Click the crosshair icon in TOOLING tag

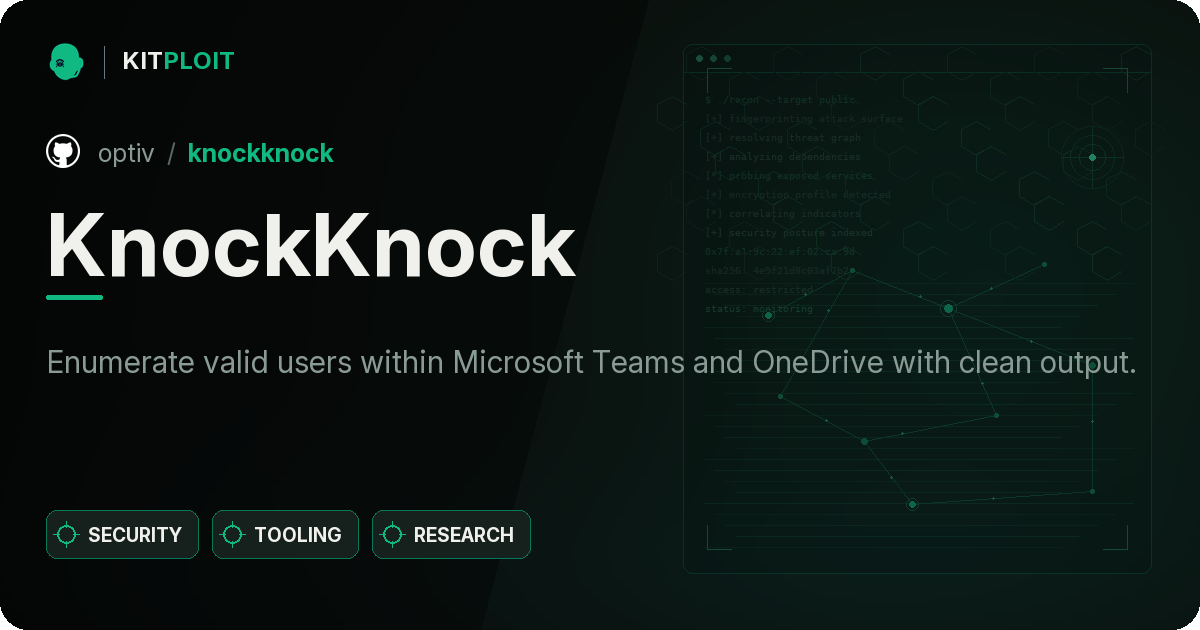click(233, 535)
